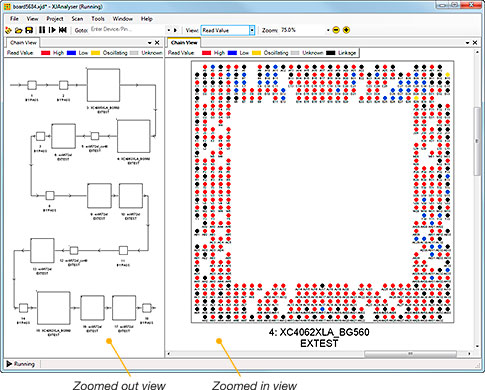
Task: Open the left Chain View pane options dropdown
Action: (x=150, y=43)
